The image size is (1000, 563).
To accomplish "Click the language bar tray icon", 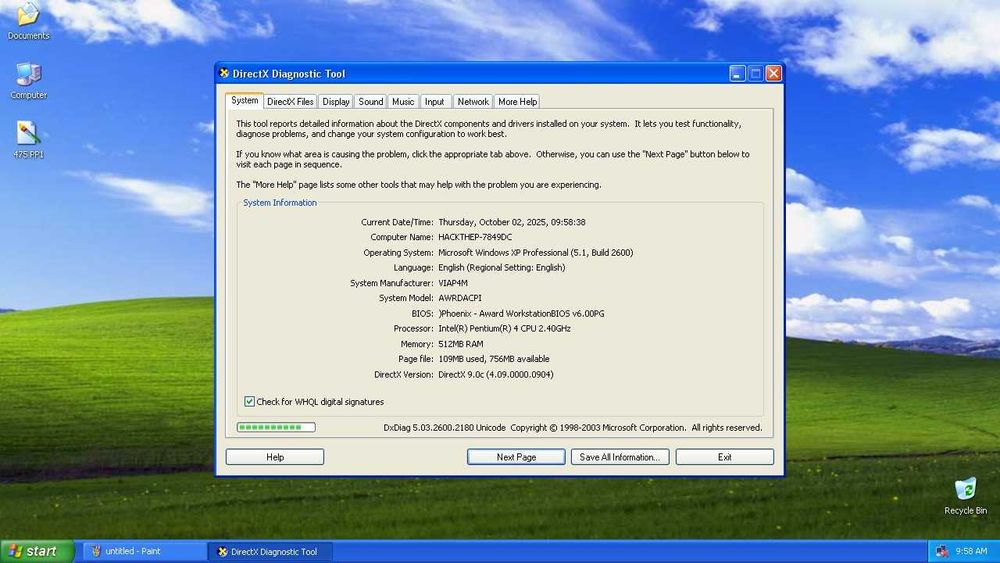I will coord(941,551).
